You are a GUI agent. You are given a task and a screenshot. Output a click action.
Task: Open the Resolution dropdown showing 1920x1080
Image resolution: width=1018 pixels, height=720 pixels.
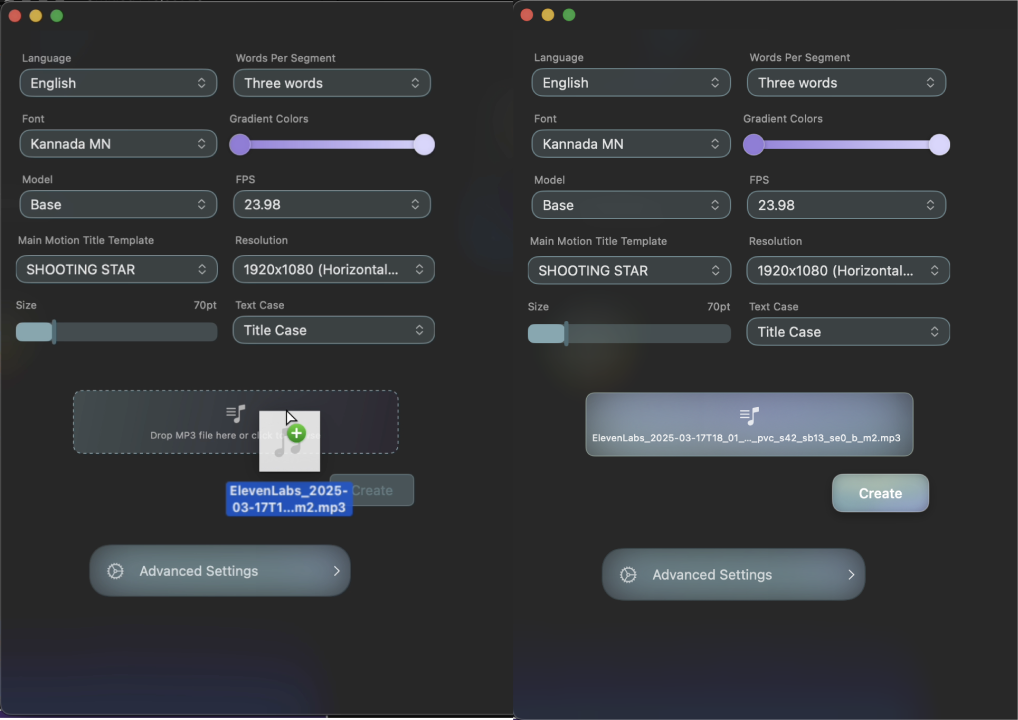coord(333,269)
